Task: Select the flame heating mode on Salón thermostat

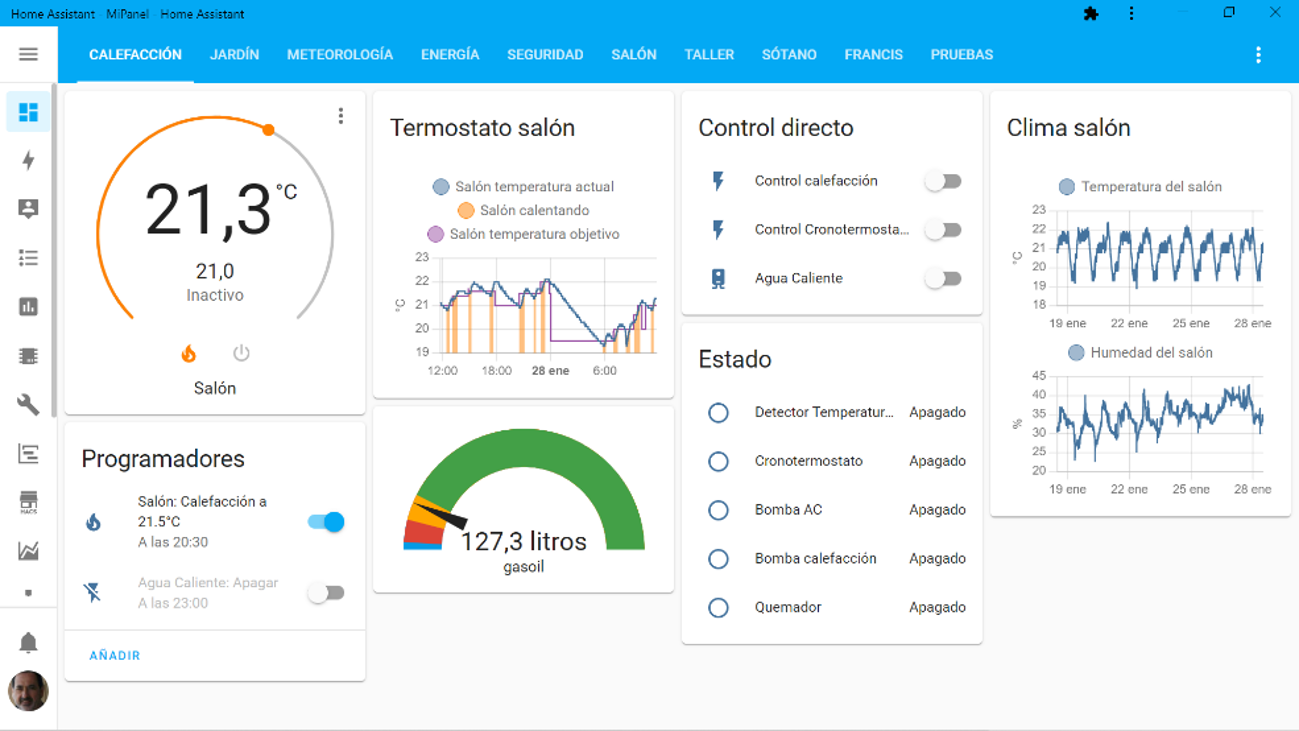Action: click(189, 353)
